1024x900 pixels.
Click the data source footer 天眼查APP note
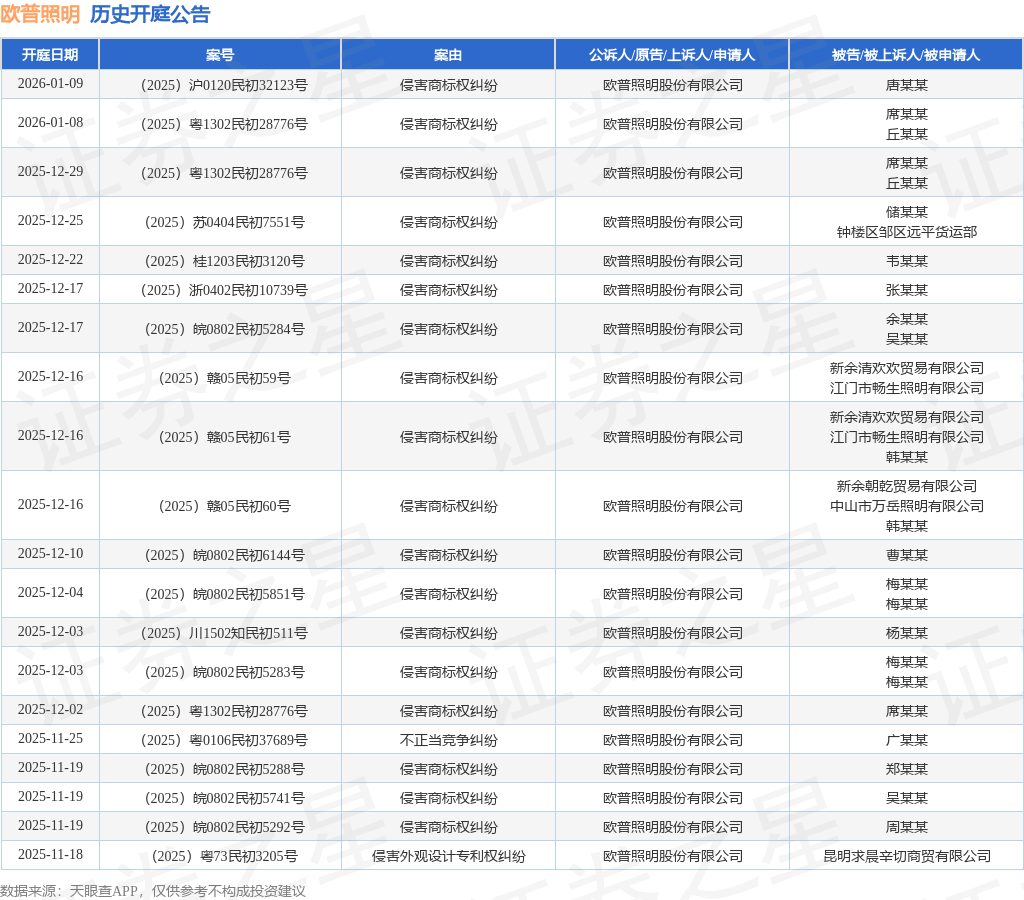point(153,891)
